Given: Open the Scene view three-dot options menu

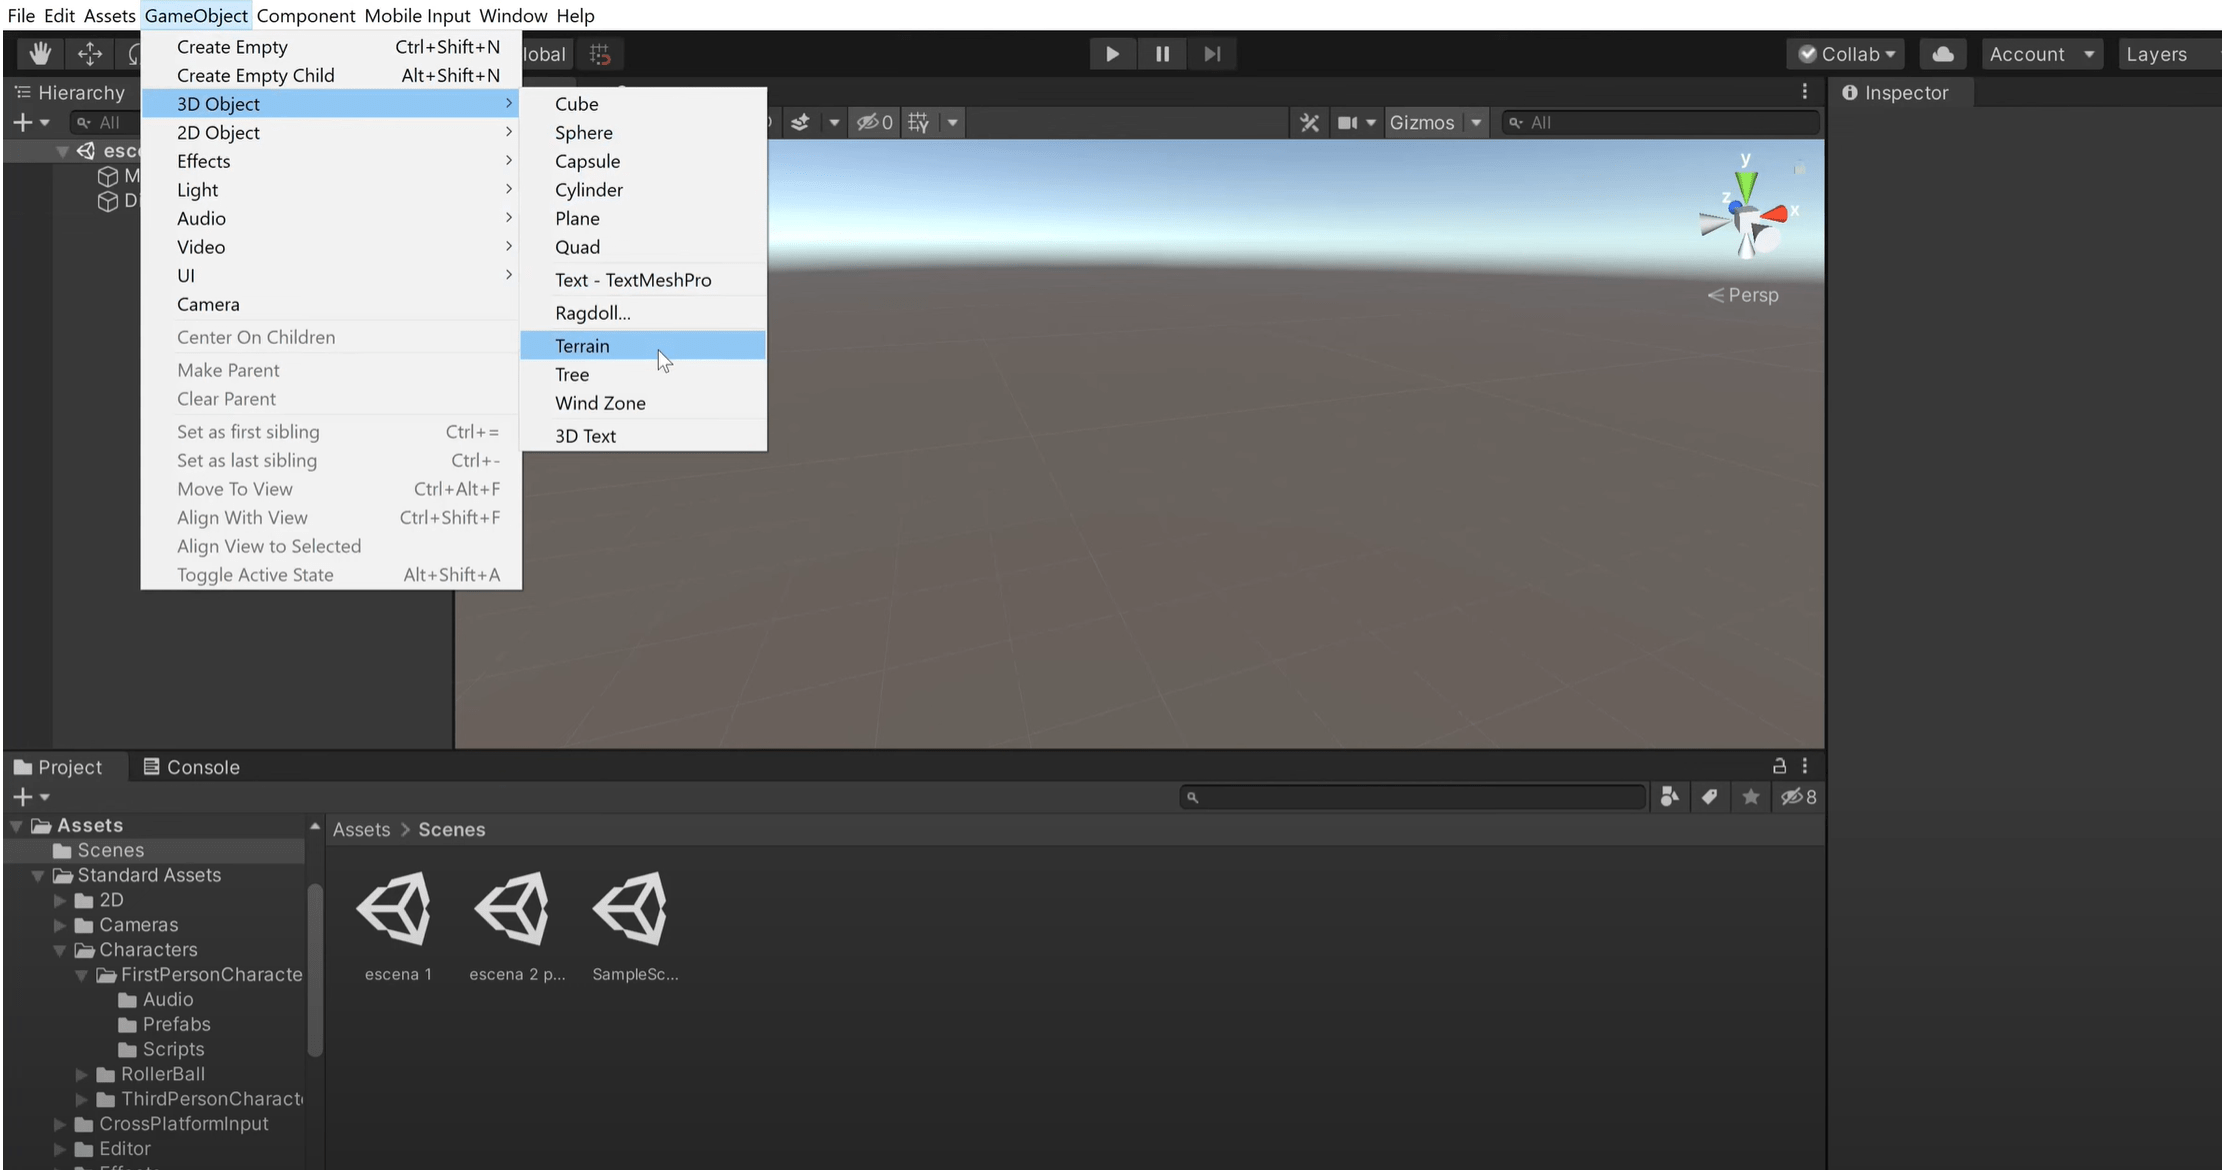Looking at the screenshot, I should click(x=1805, y=92).
